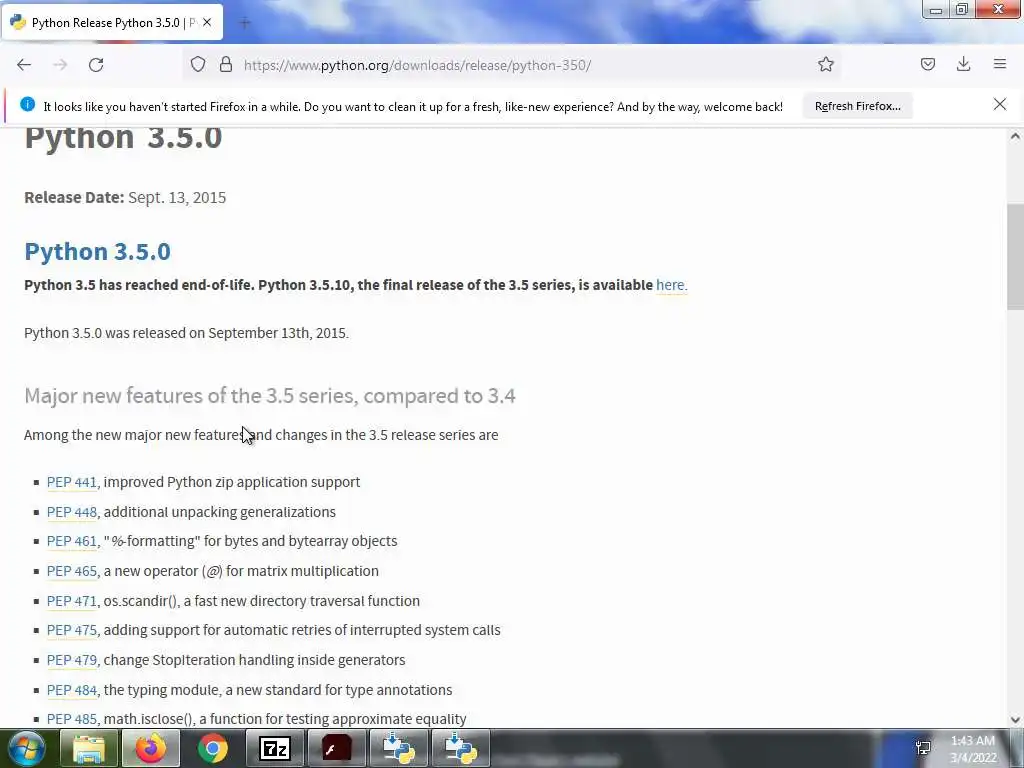This screenshot has width=1024, height=768.
Task: View site security padlock info
Action: pyautogui.click(x=226, y=64)
